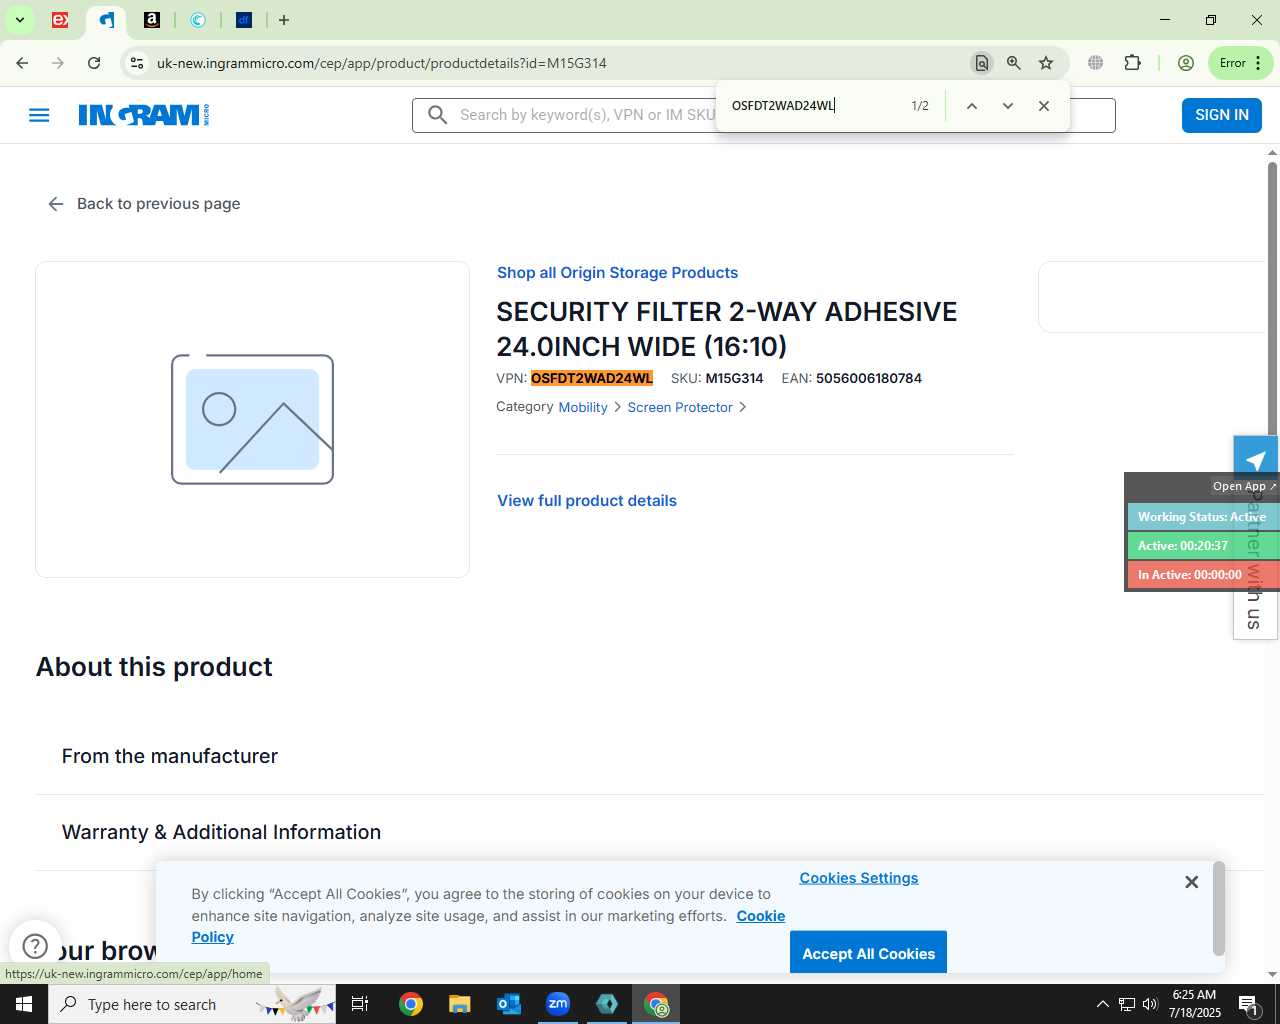Switch to the blue 'df' tab
Screen dimensions: 1280x1024
click(x=244, y=20)
